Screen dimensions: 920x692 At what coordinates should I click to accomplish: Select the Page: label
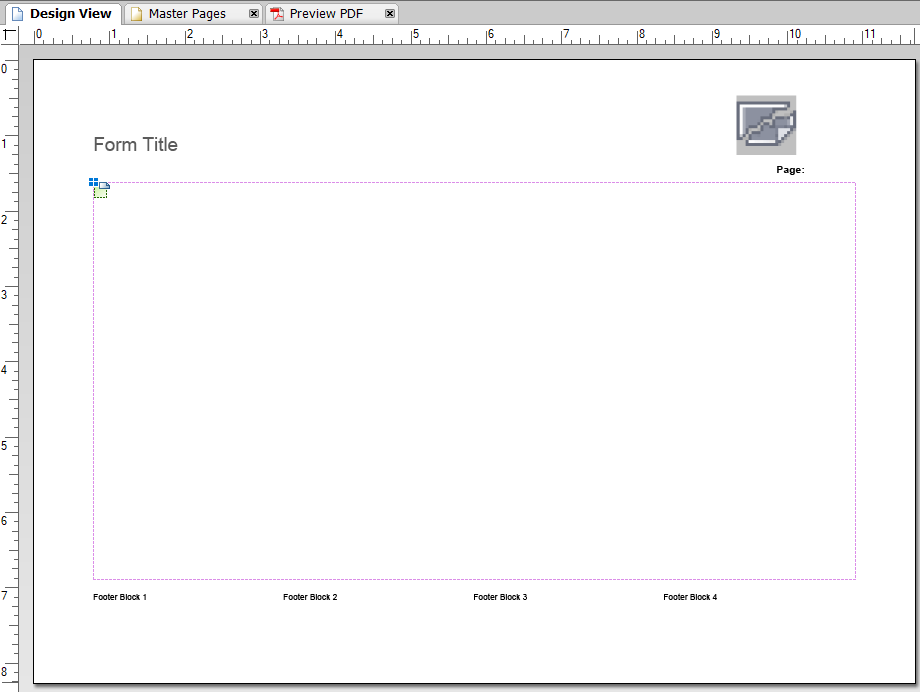(x=790, y=170)
